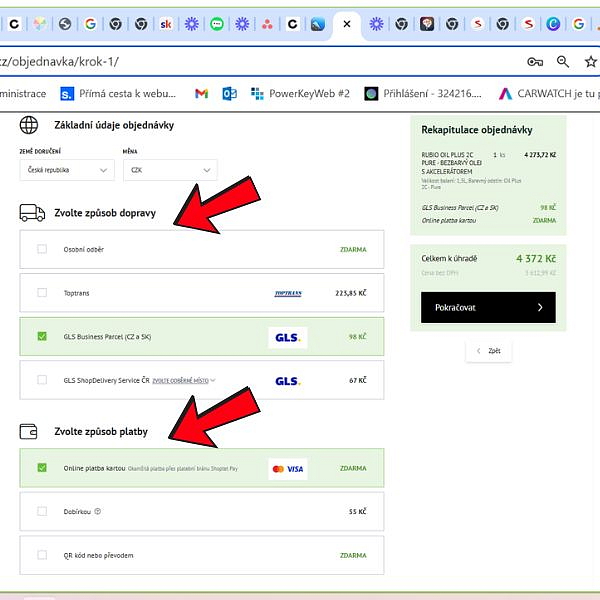Open the Gmail bookmark icon
The width and height of the screenshot is (600, 600).
point(201,93)
